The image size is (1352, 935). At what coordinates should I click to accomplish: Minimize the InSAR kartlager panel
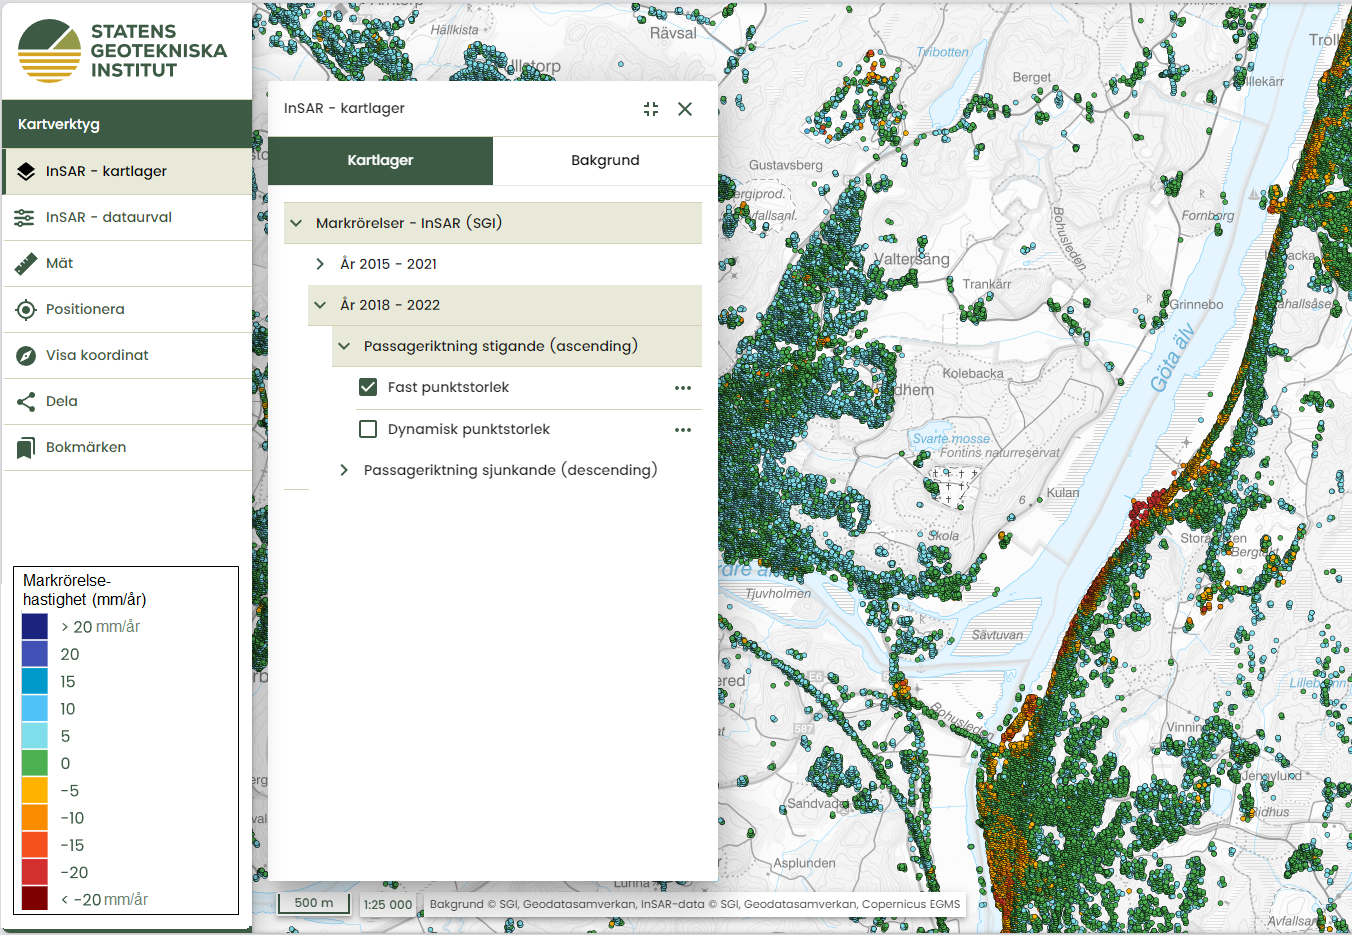[651, 109]
